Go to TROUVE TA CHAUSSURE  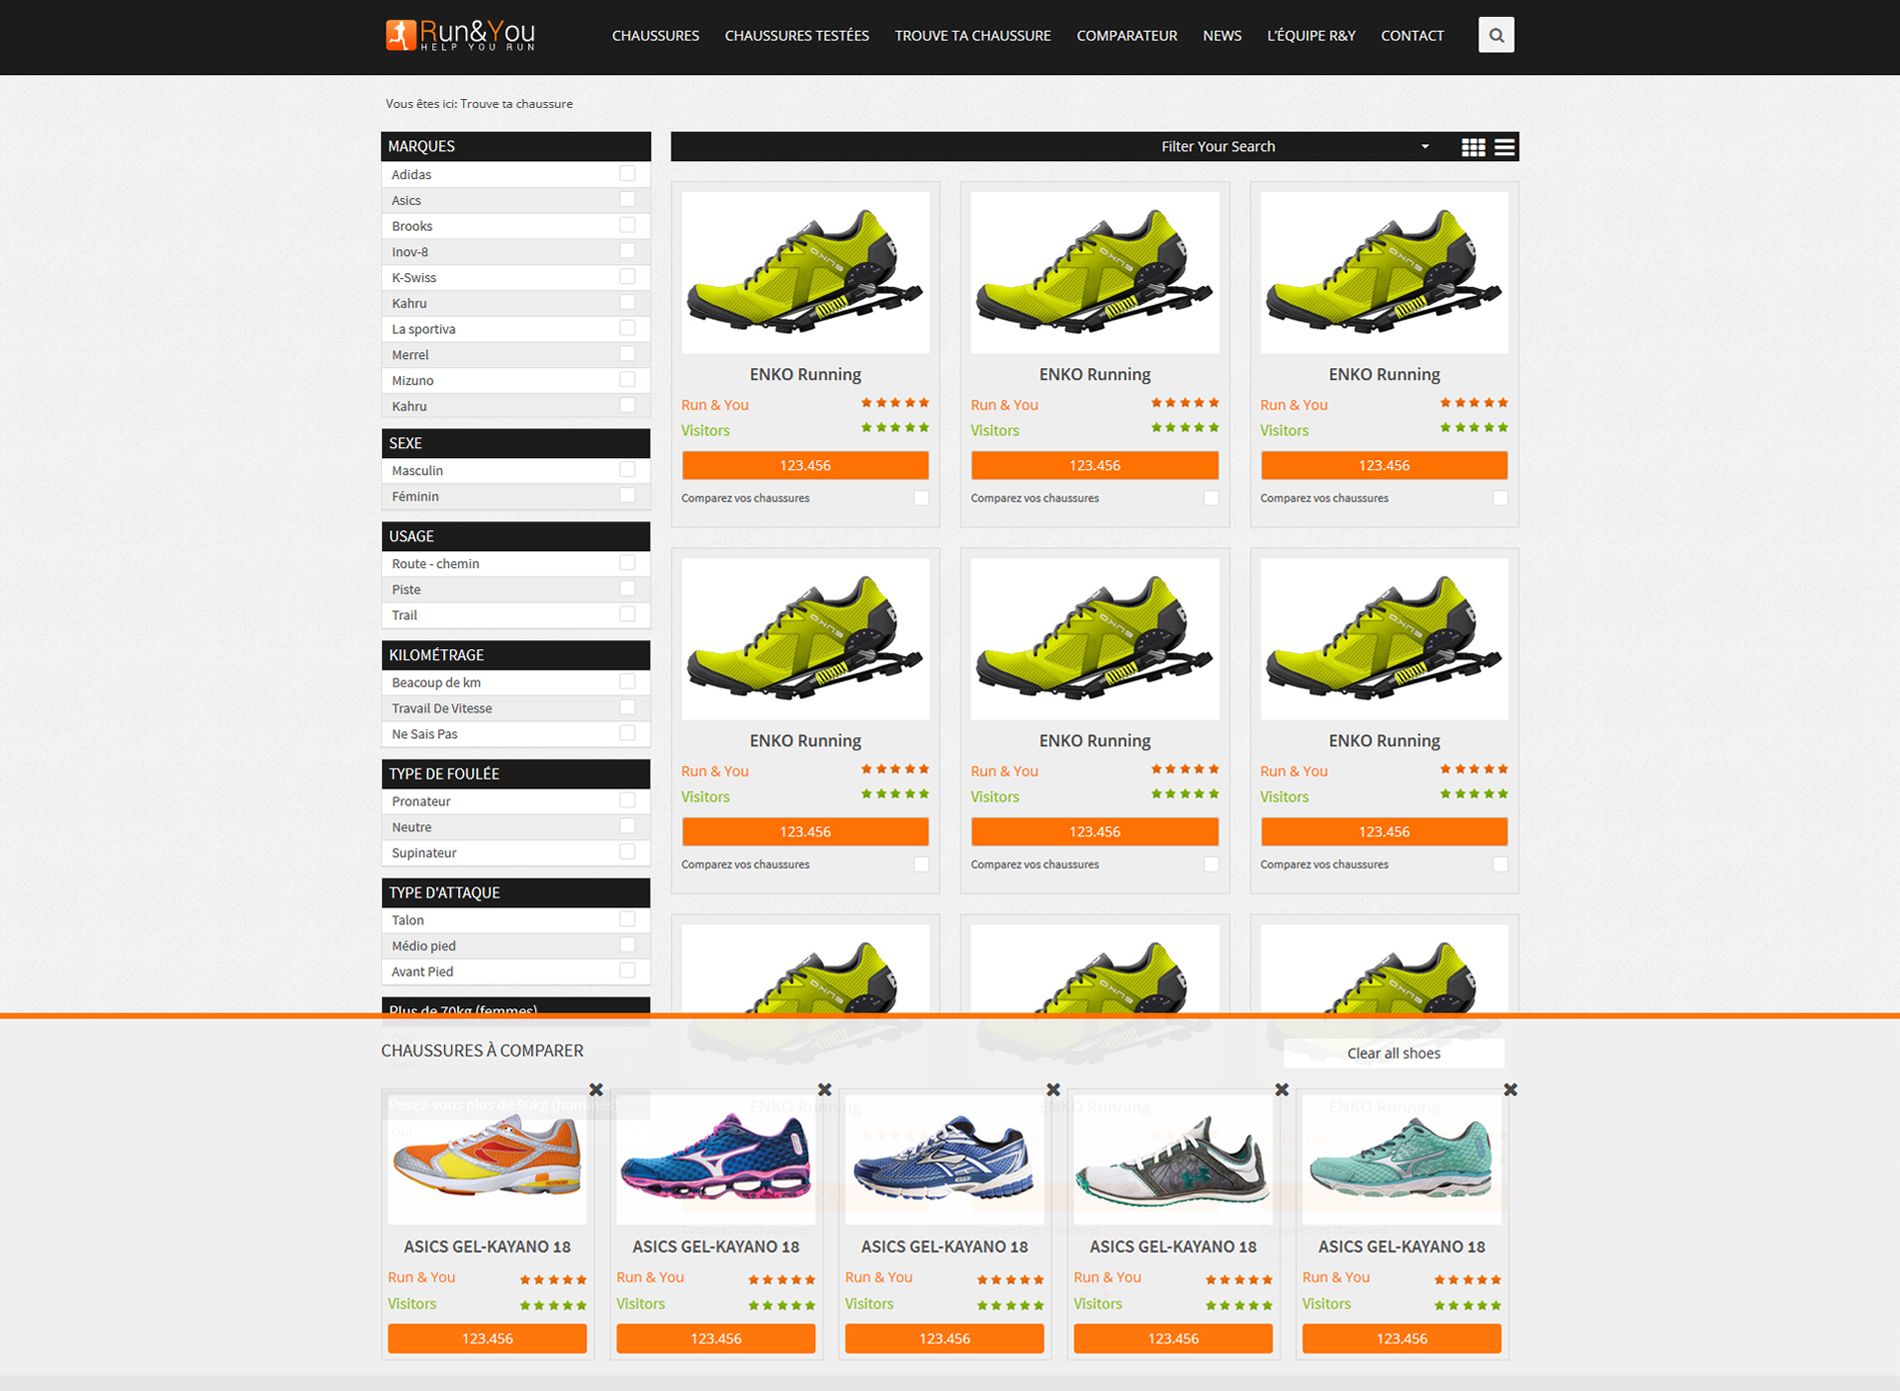972,36
